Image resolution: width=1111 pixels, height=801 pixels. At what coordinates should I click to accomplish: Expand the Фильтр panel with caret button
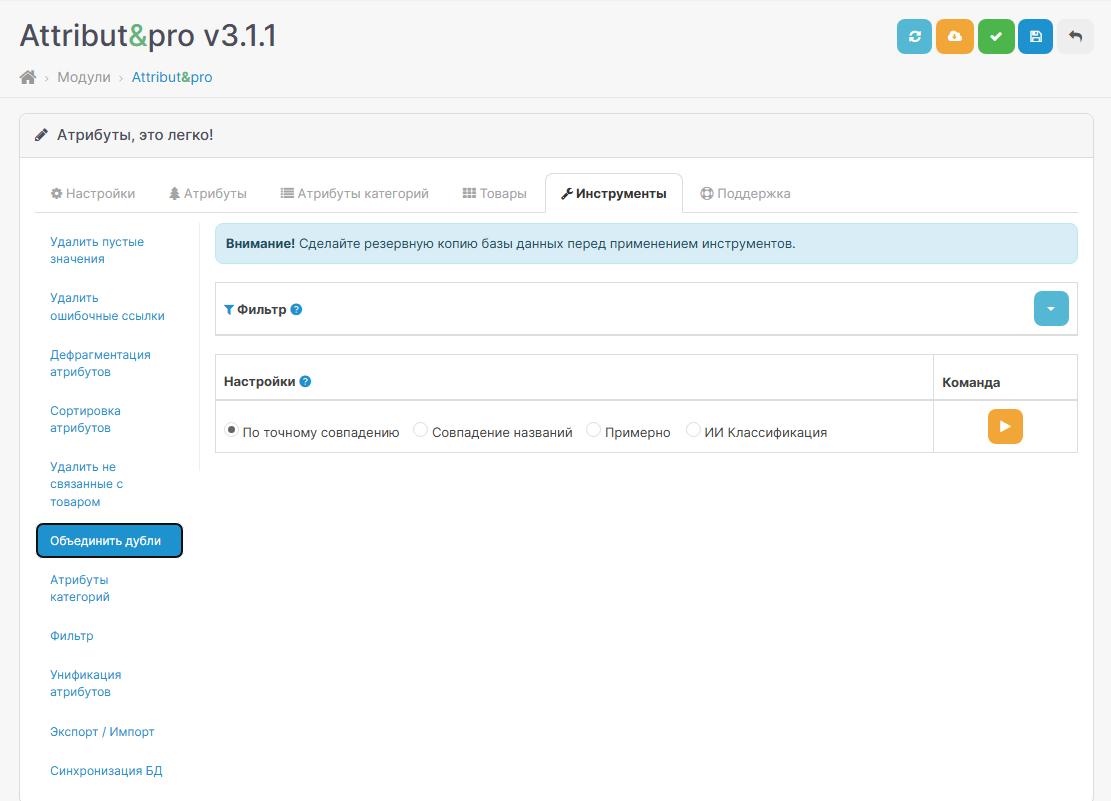point(1051,308)
